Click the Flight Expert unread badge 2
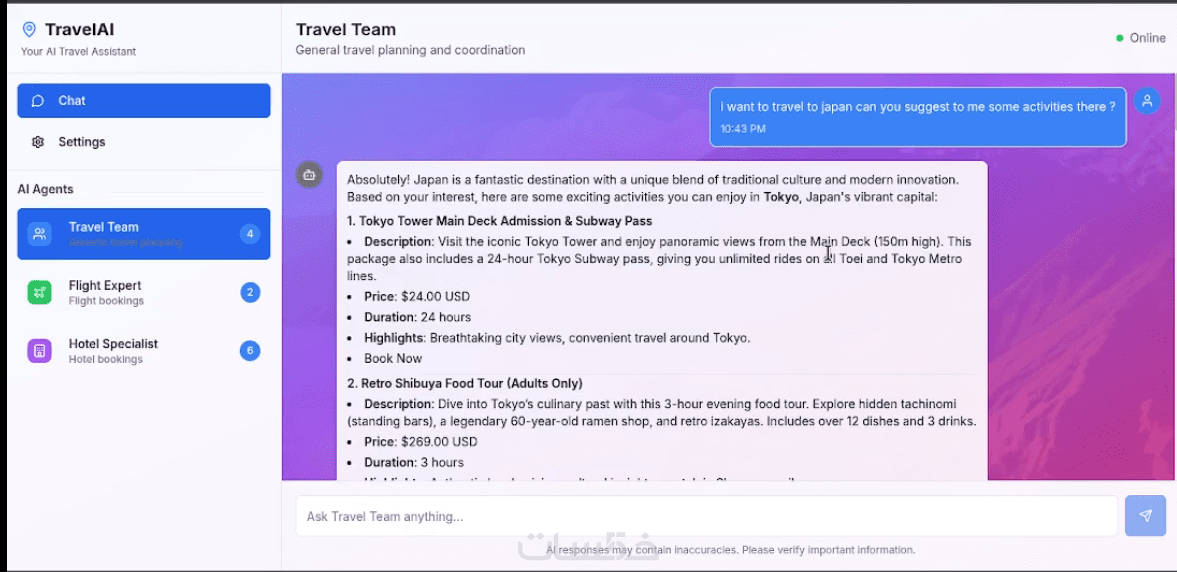Screen dimensions: 1177x572 pyautogui.click(x=250, y=292)
